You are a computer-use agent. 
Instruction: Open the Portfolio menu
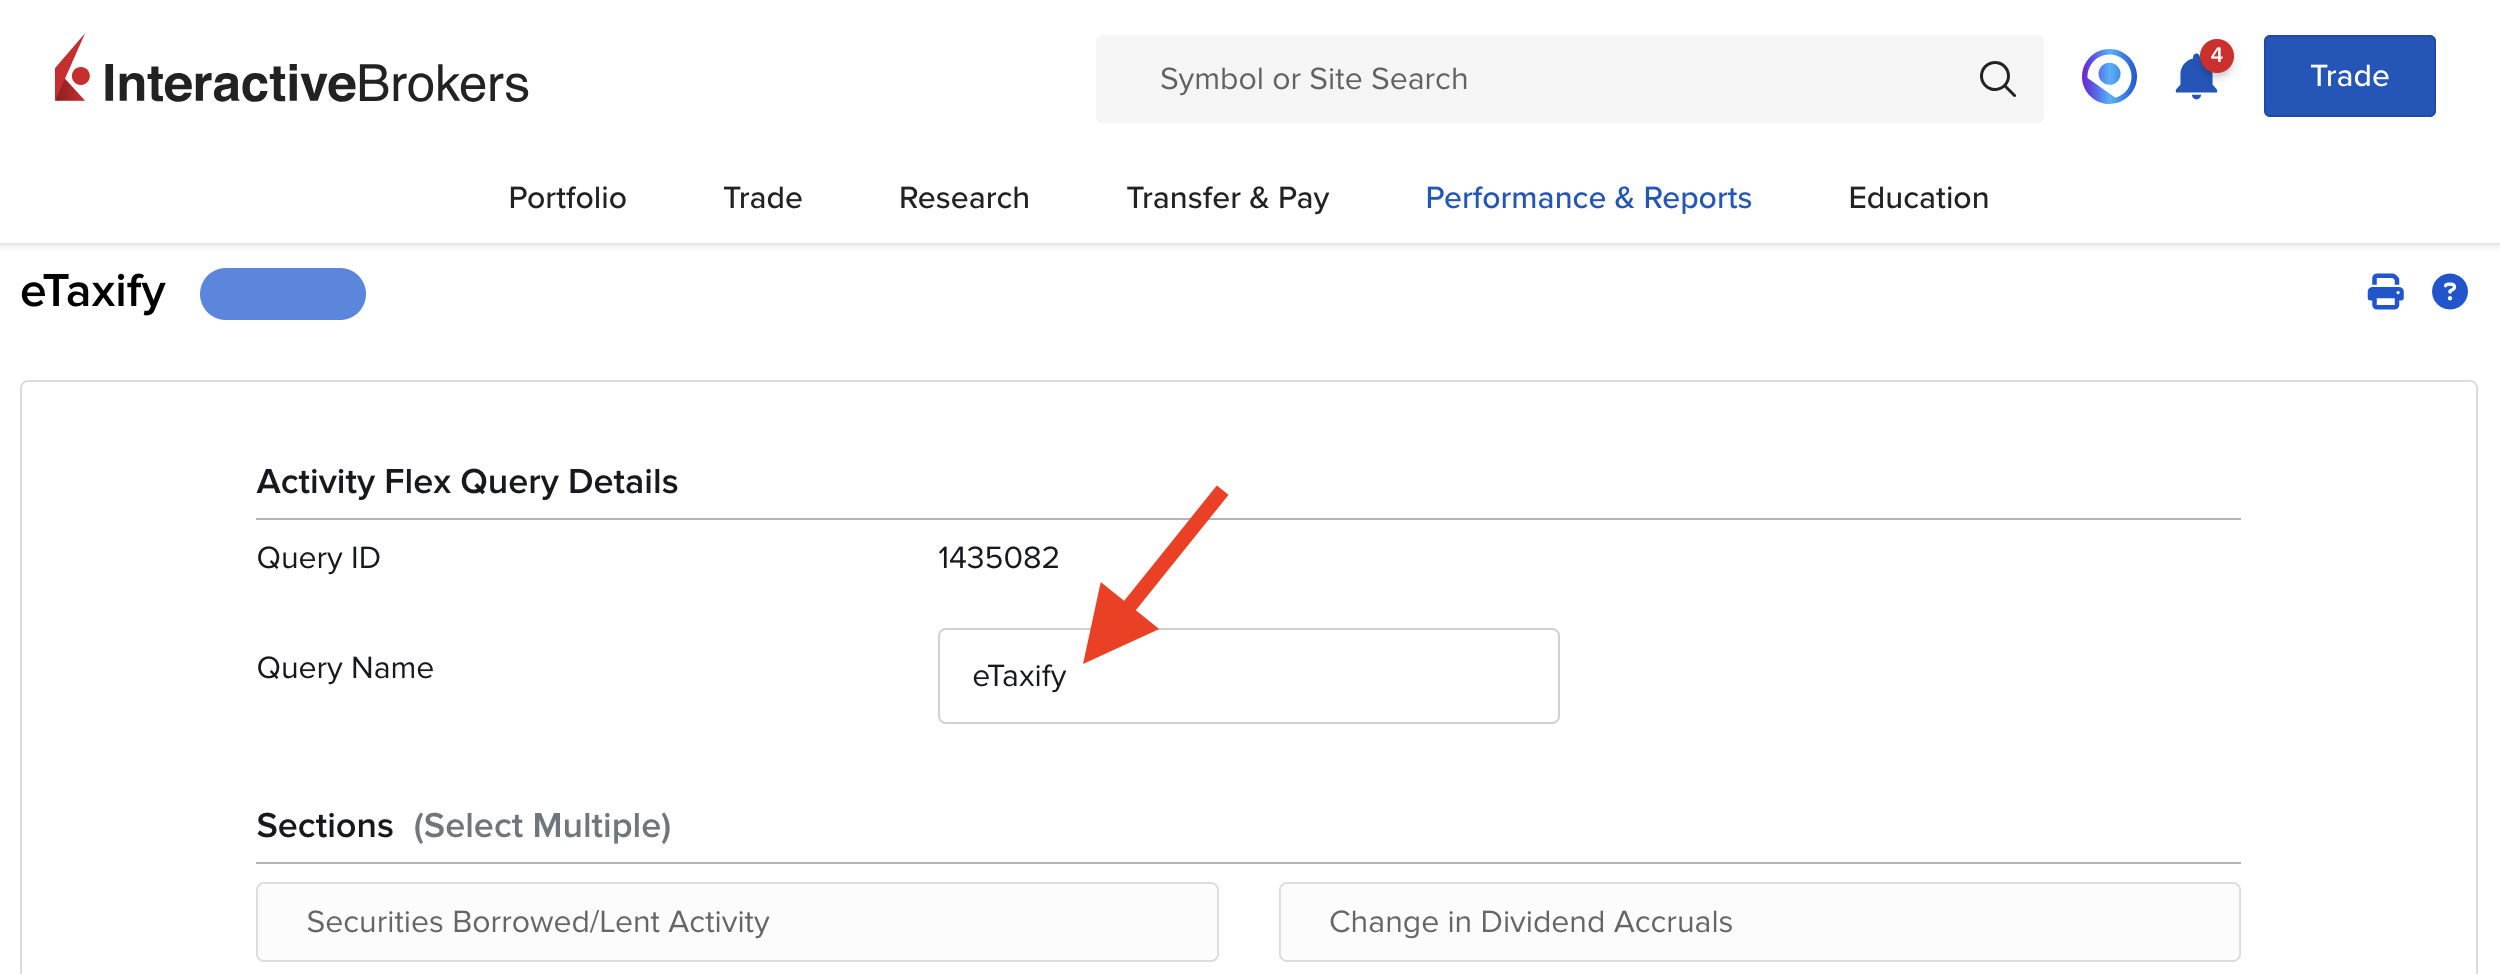click(567, 198)
